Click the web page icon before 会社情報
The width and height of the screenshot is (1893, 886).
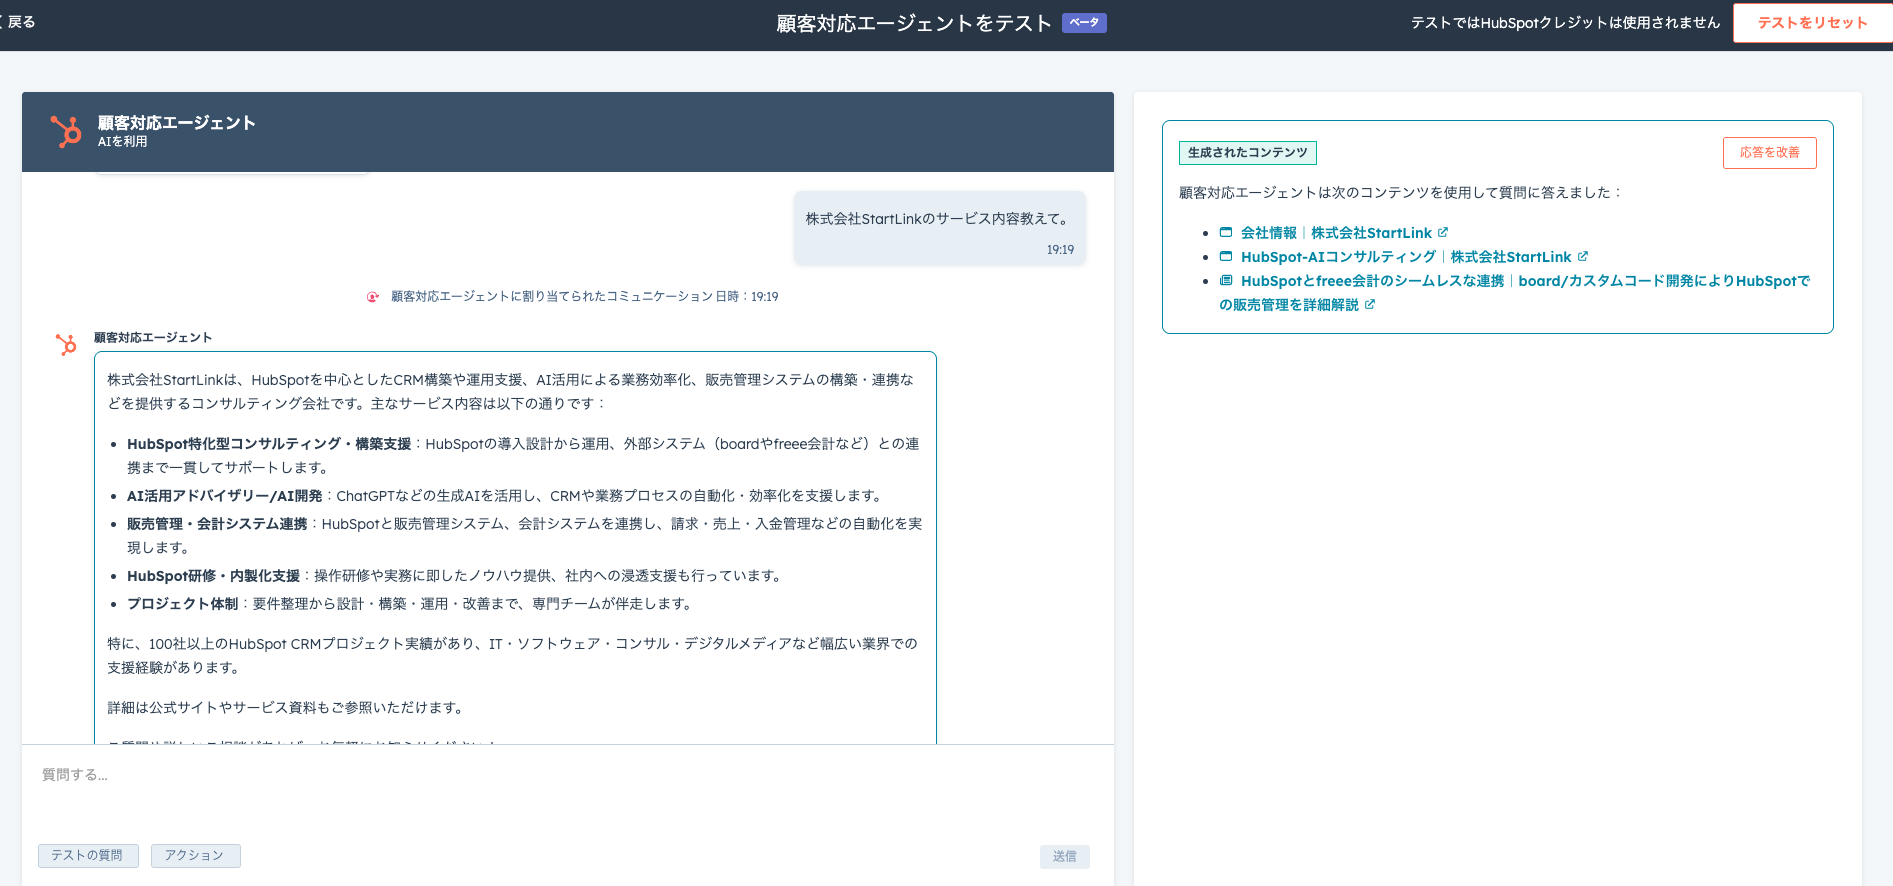[1225, 233]
